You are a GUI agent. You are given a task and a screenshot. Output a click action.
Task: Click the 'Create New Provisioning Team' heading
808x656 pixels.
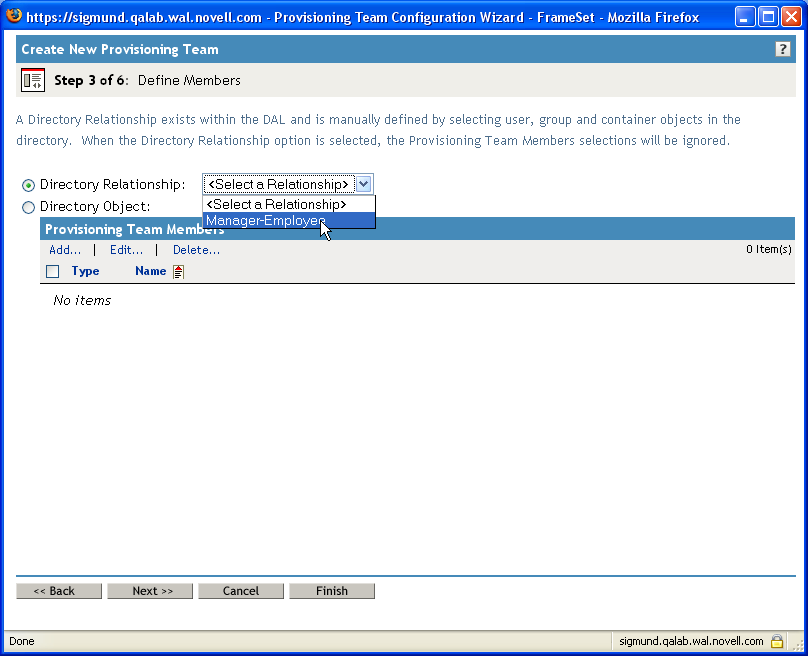click(x=120, y=49)
